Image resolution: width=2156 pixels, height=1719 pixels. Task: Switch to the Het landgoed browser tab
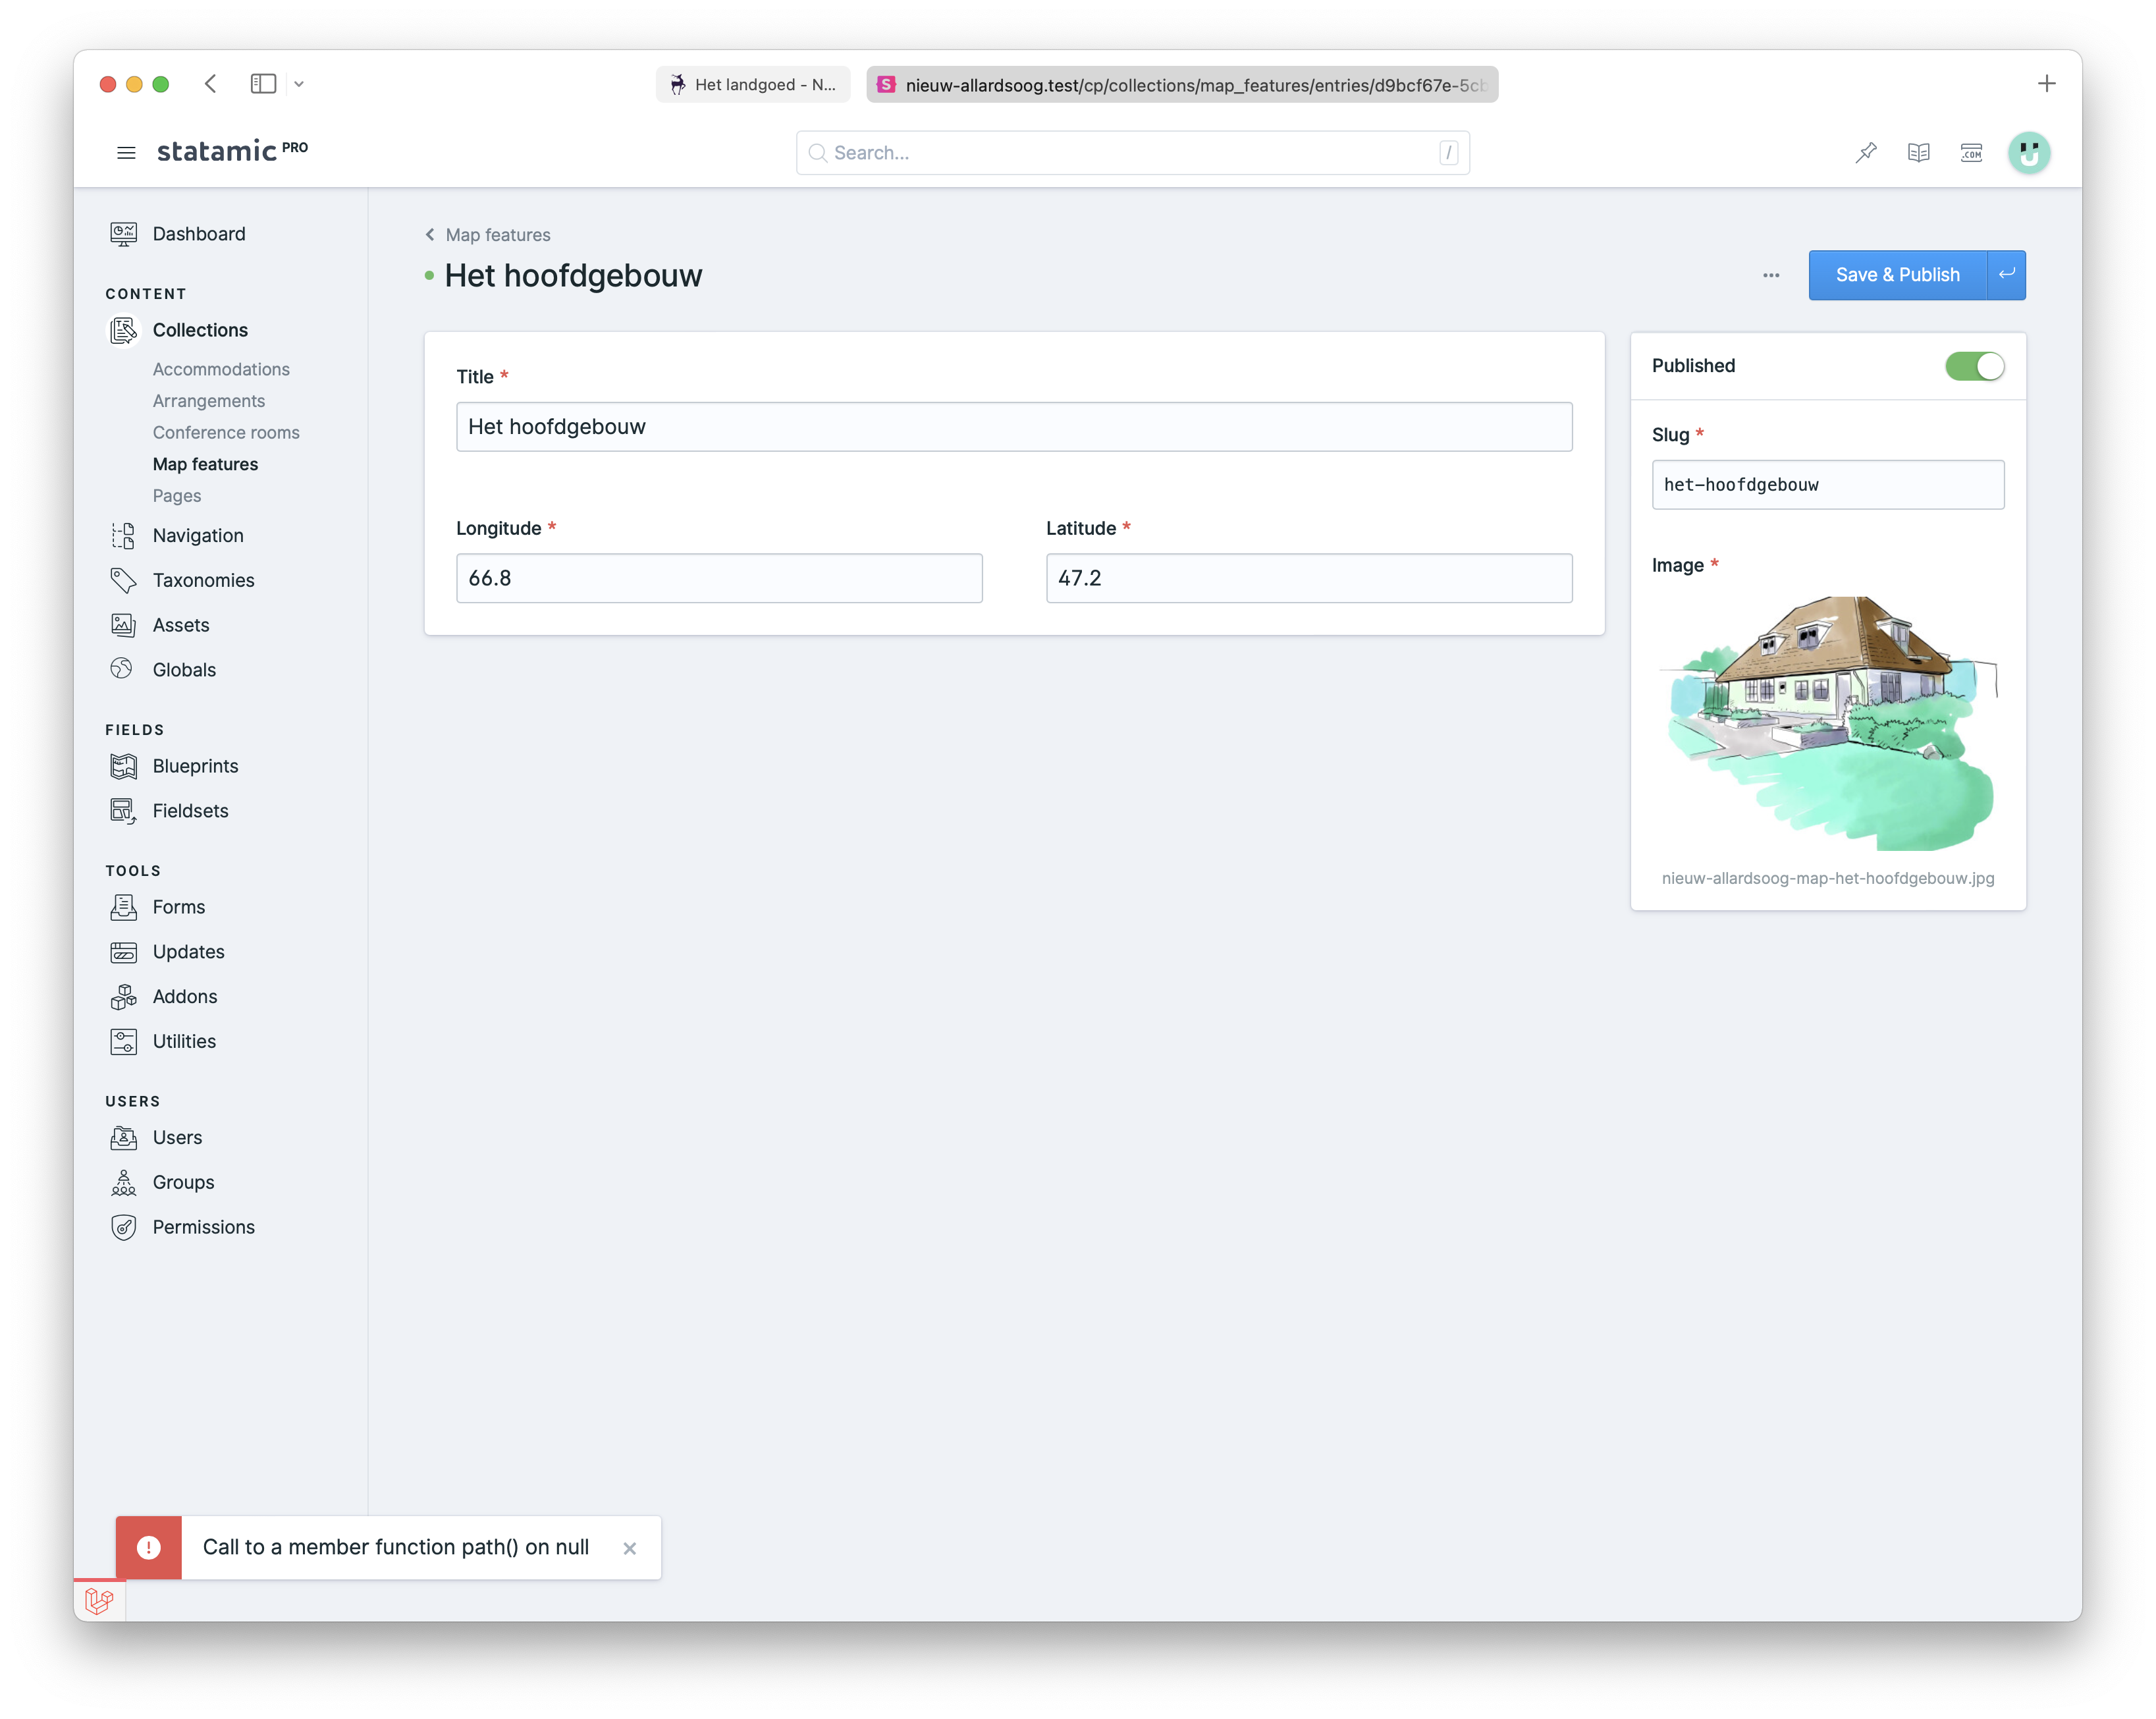[752, 84]
